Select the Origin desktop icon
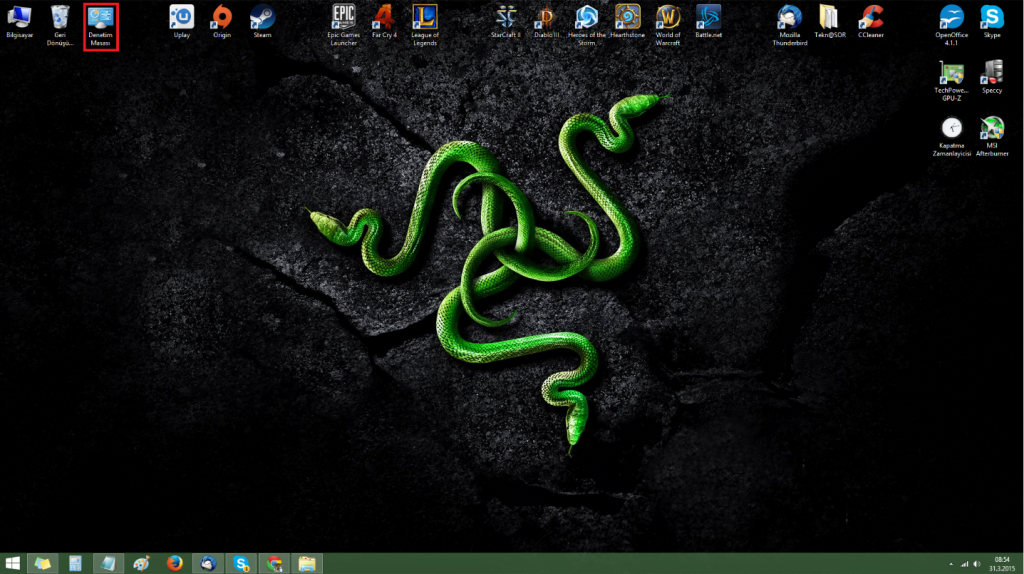Image resolution: width=1024 pixels, height=574 pixels. 222,18
